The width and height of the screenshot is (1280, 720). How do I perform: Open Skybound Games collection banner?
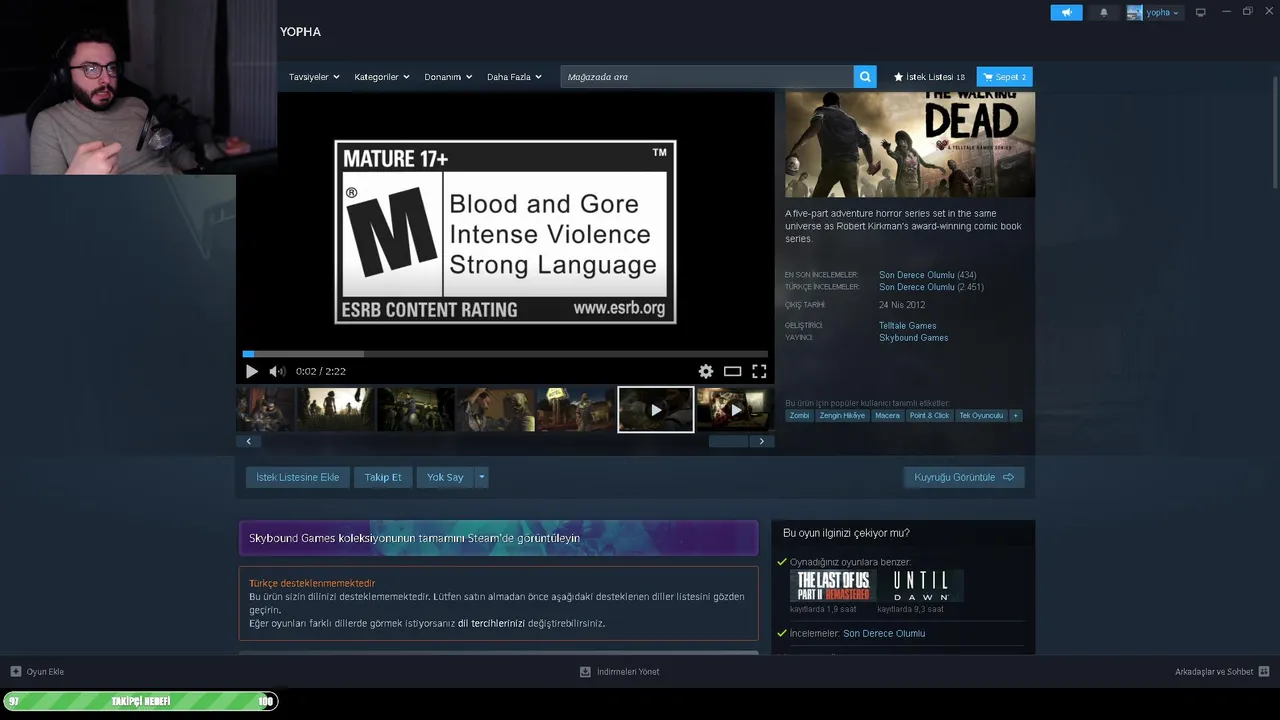(498, 538)
